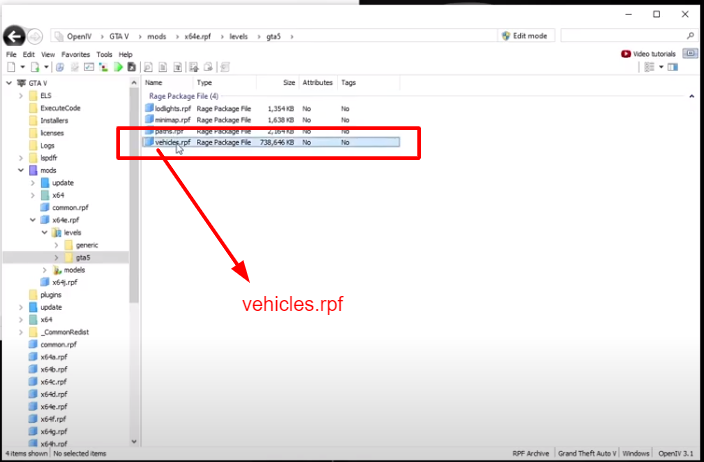704x462 pixels.
Task: Click the dark package toolbar icon
Action: tap(132, 67)
